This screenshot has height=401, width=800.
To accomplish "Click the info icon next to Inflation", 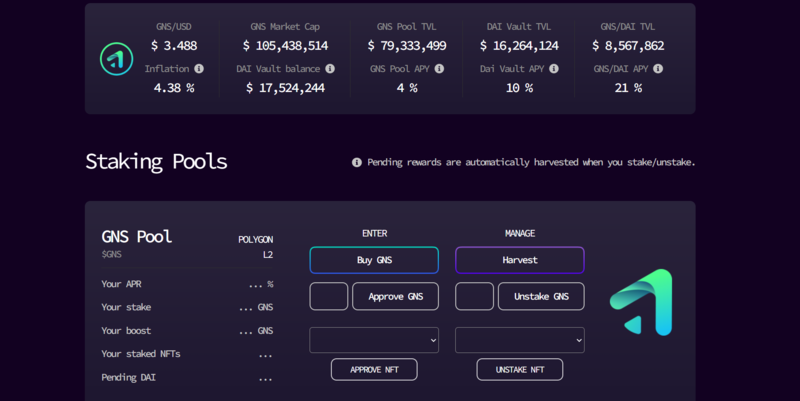I will click(199, 68).
